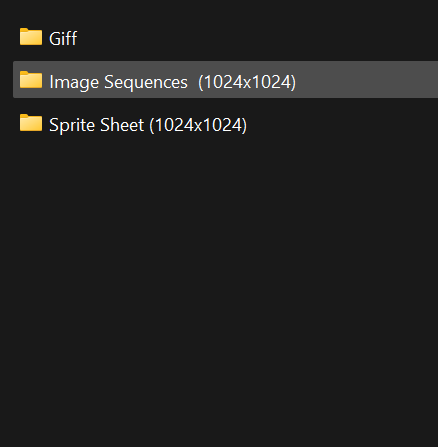Deselect by clicking the empty dark pane area

(219, 283)
